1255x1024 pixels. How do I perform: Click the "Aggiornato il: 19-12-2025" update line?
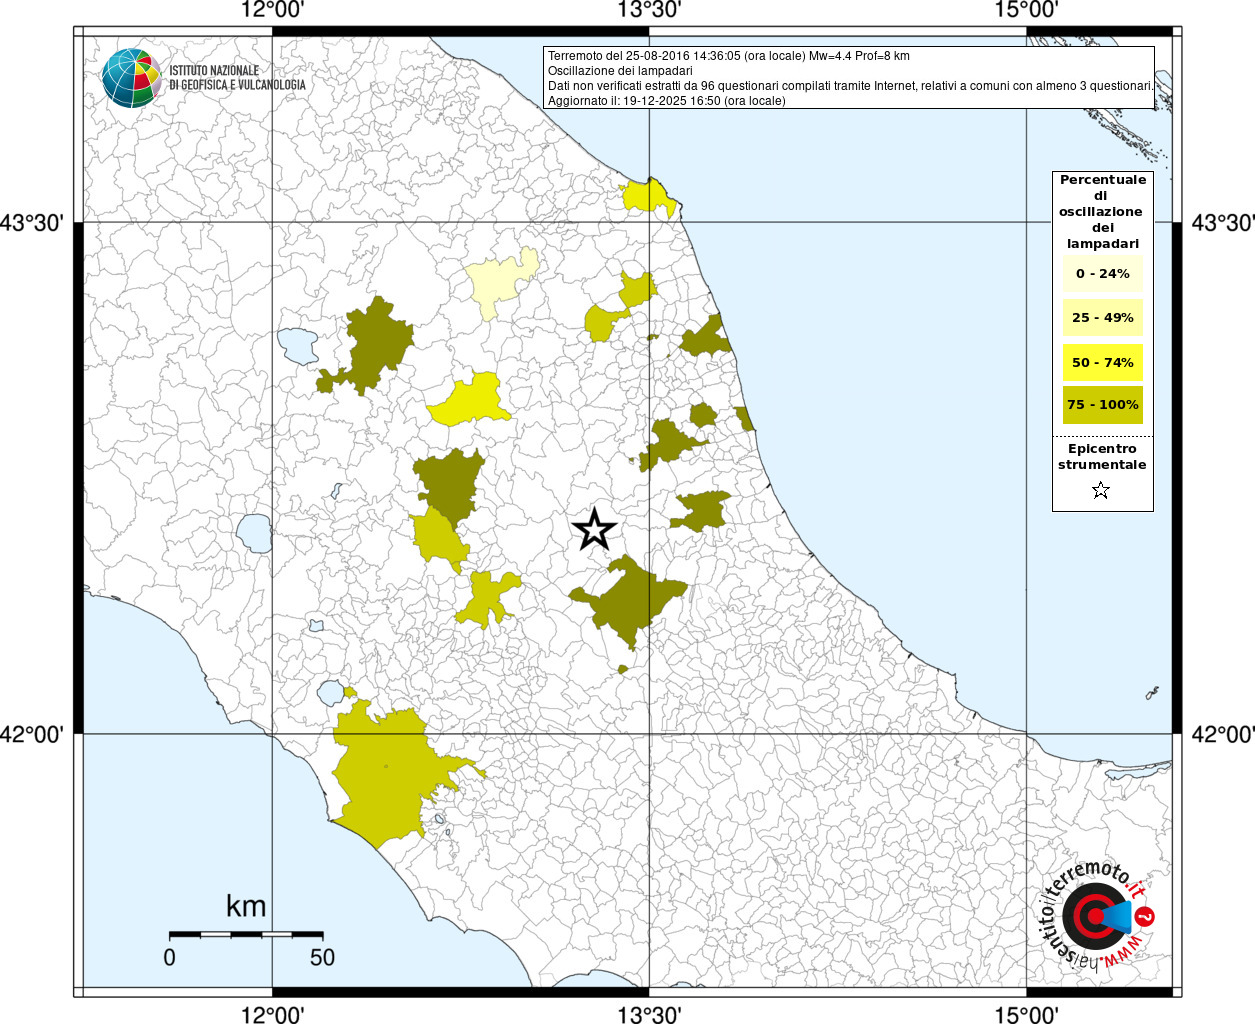click(x=666, y=101)
